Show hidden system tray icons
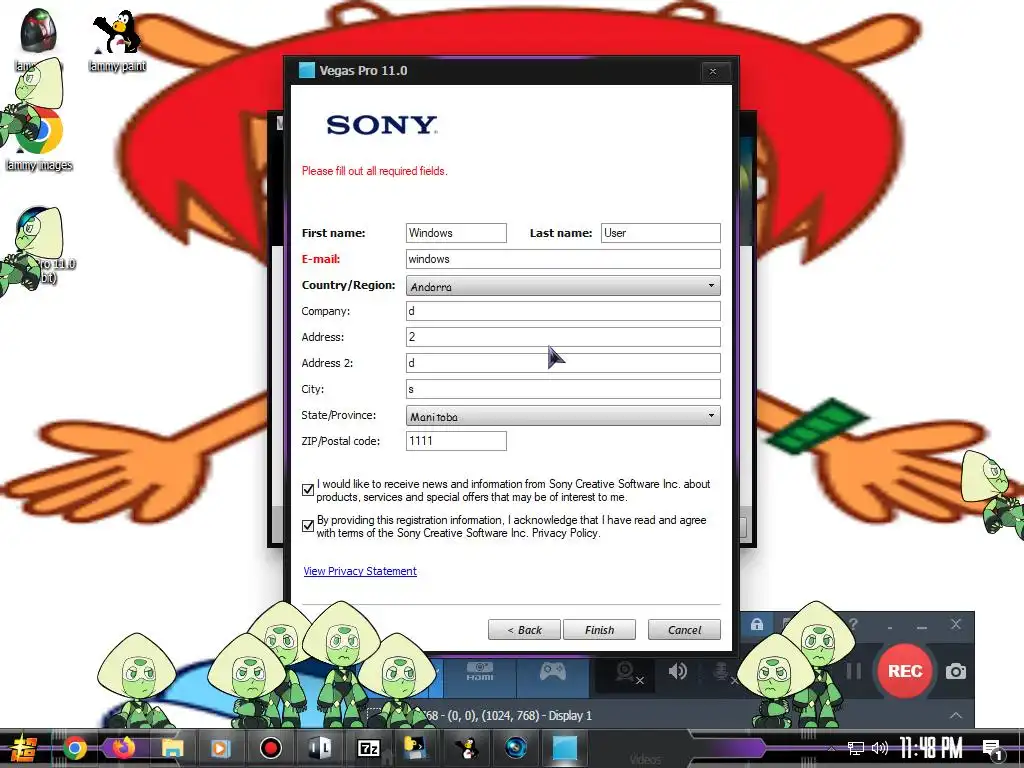 click(x=831, y=748)
